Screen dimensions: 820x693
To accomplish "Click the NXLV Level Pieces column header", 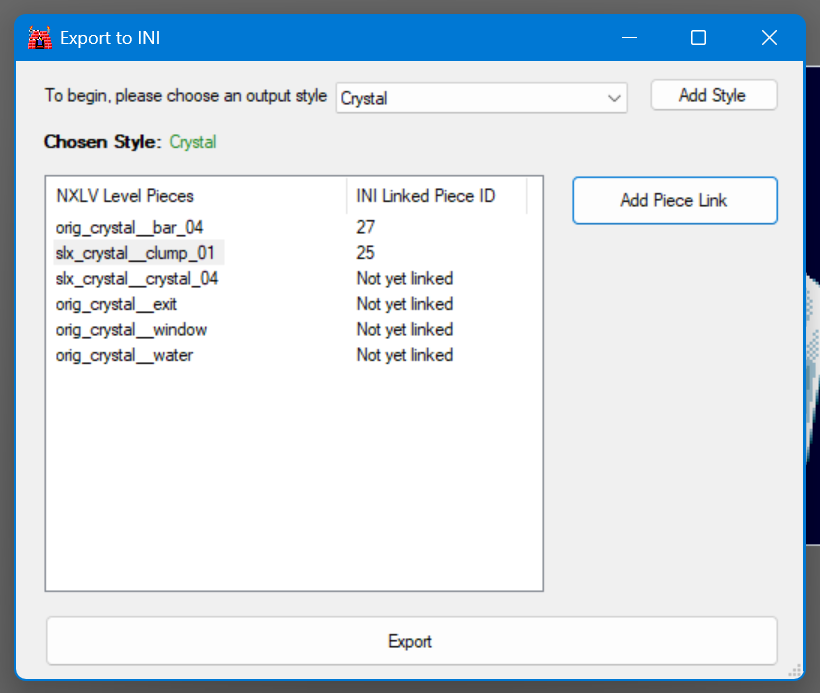I will pyautogui.click(x=125, y=196).
